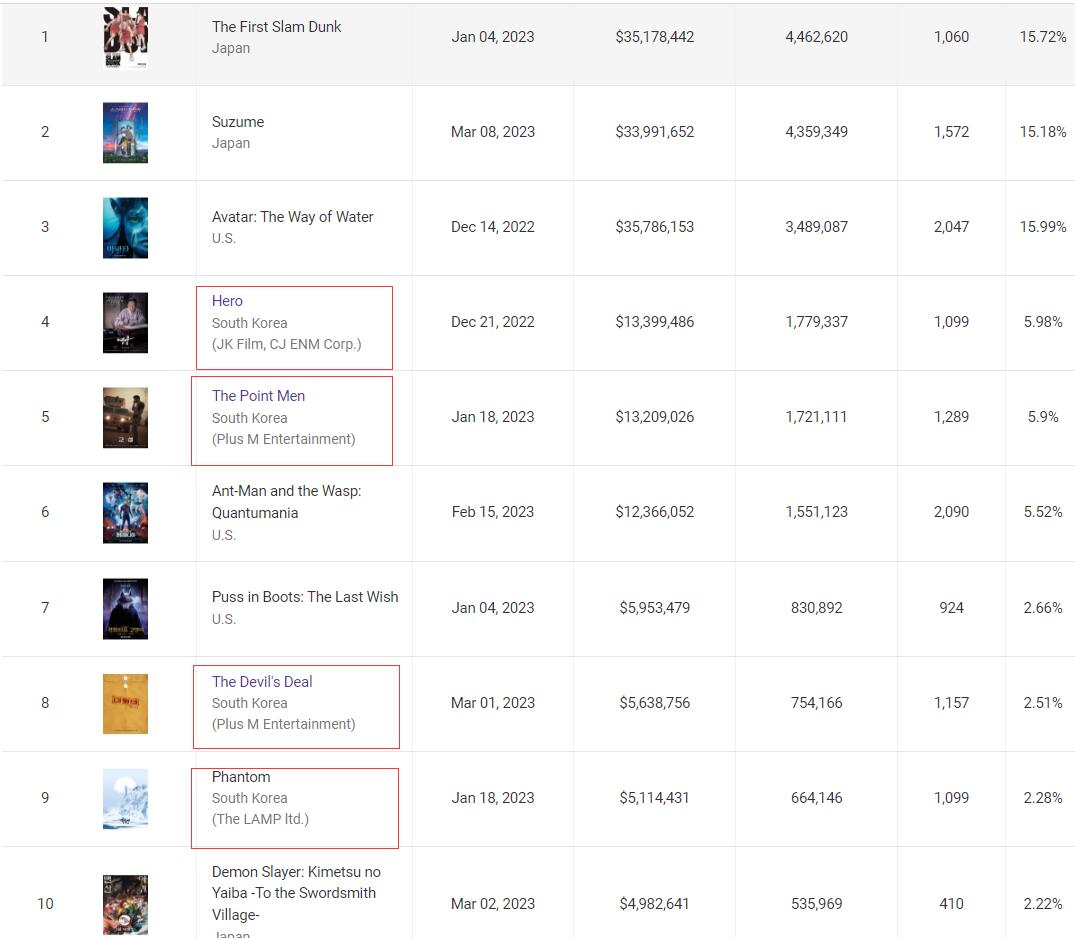Open the Hero film title link
This screenshot has height=938, width=1075.
(227, 301)
